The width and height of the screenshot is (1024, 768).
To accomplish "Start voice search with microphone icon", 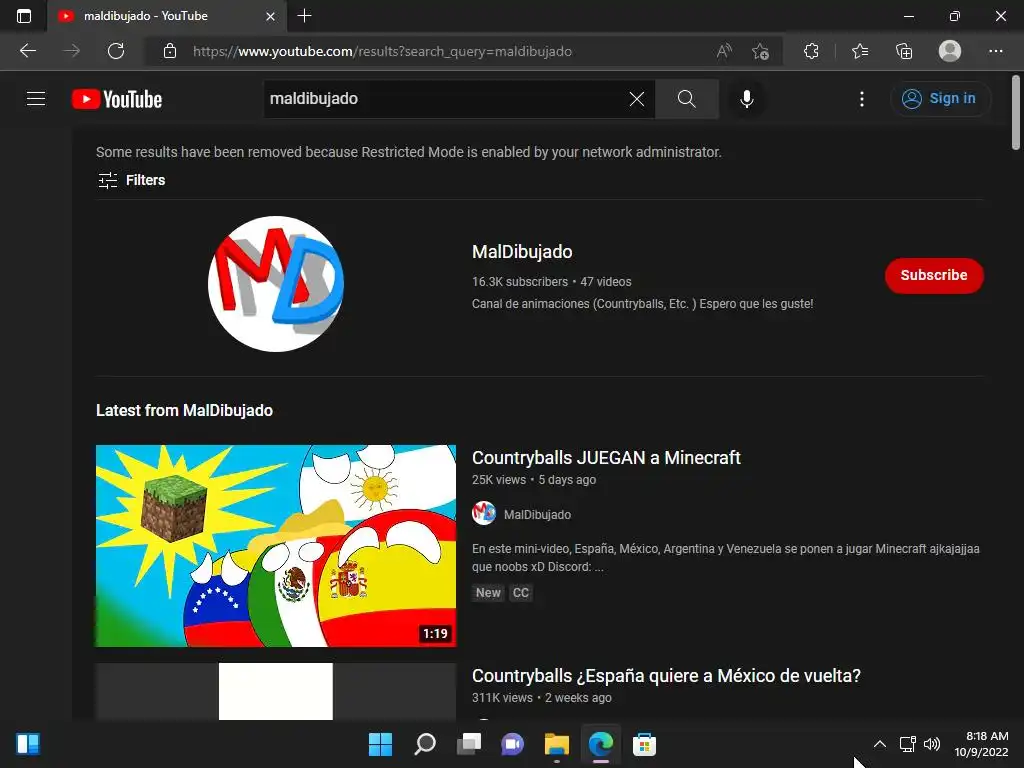I will pos(746,99).
